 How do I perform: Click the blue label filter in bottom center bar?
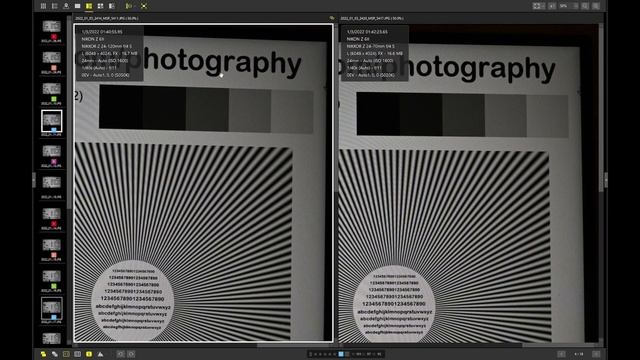pyautogui.click(x=341, y=354)
